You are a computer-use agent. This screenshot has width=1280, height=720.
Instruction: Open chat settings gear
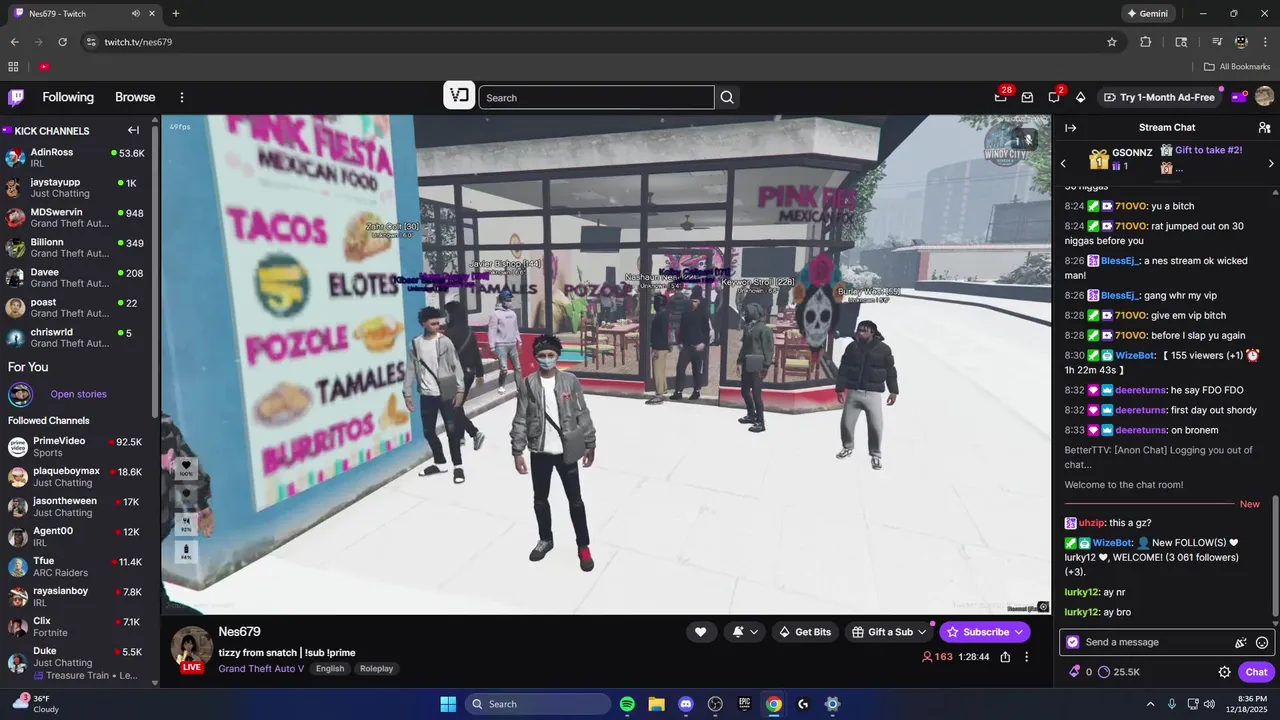[x=1224, y=672]
